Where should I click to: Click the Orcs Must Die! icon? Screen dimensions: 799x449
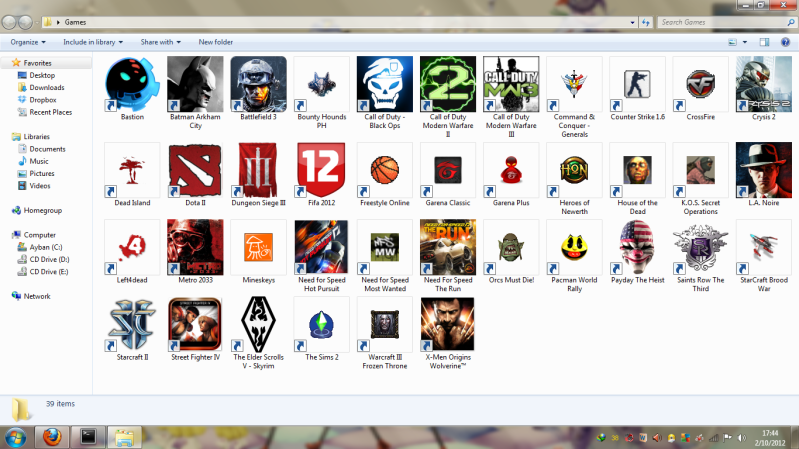(x=511, y=248)
